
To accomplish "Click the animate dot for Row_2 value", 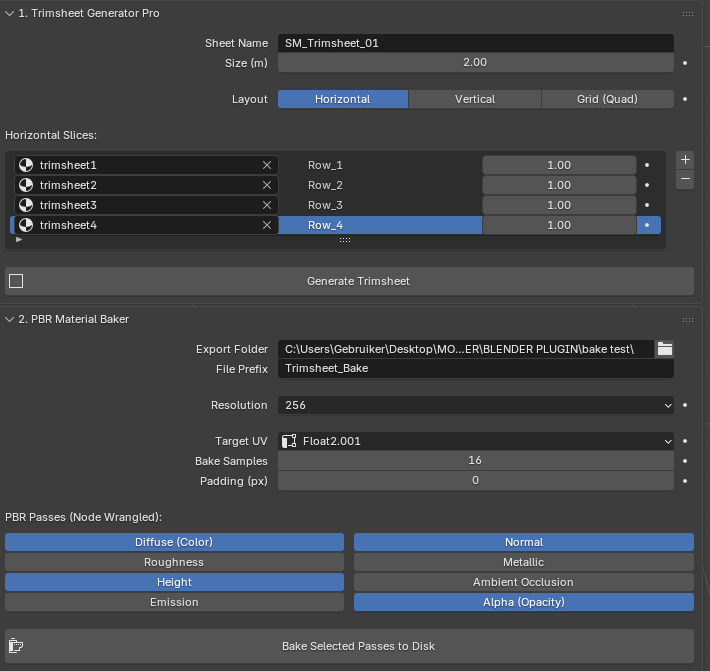I will [x=647, y=185].
